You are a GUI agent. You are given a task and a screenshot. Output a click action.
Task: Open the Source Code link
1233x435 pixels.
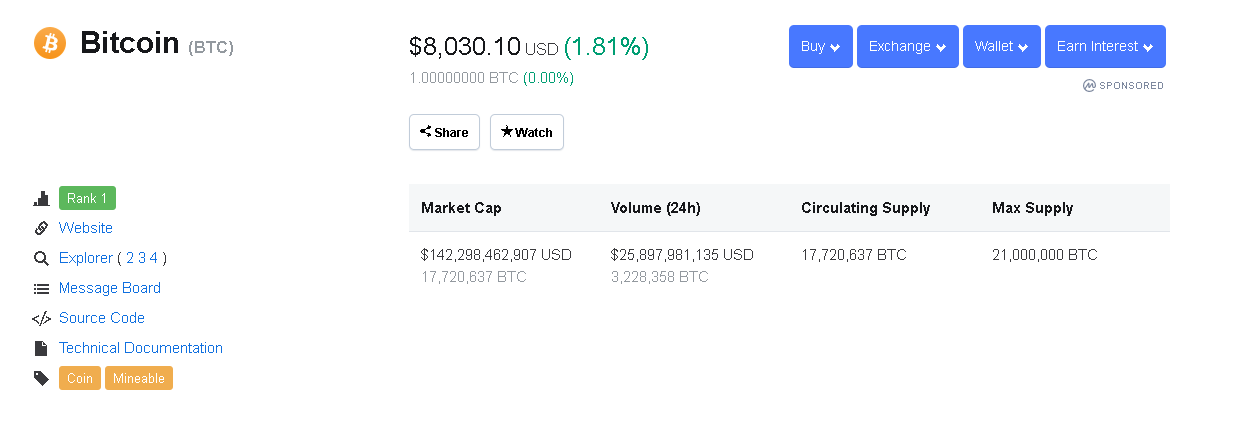pos(102,318)
